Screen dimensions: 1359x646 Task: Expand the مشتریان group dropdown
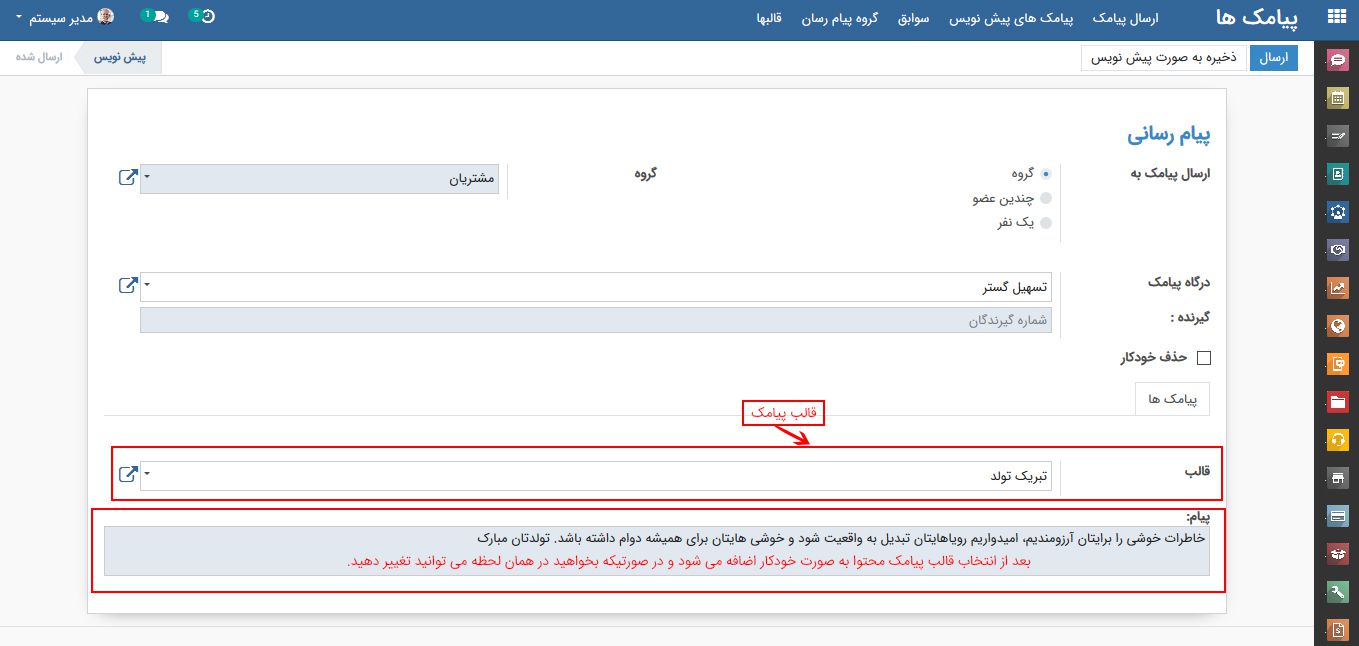[147, 178]
